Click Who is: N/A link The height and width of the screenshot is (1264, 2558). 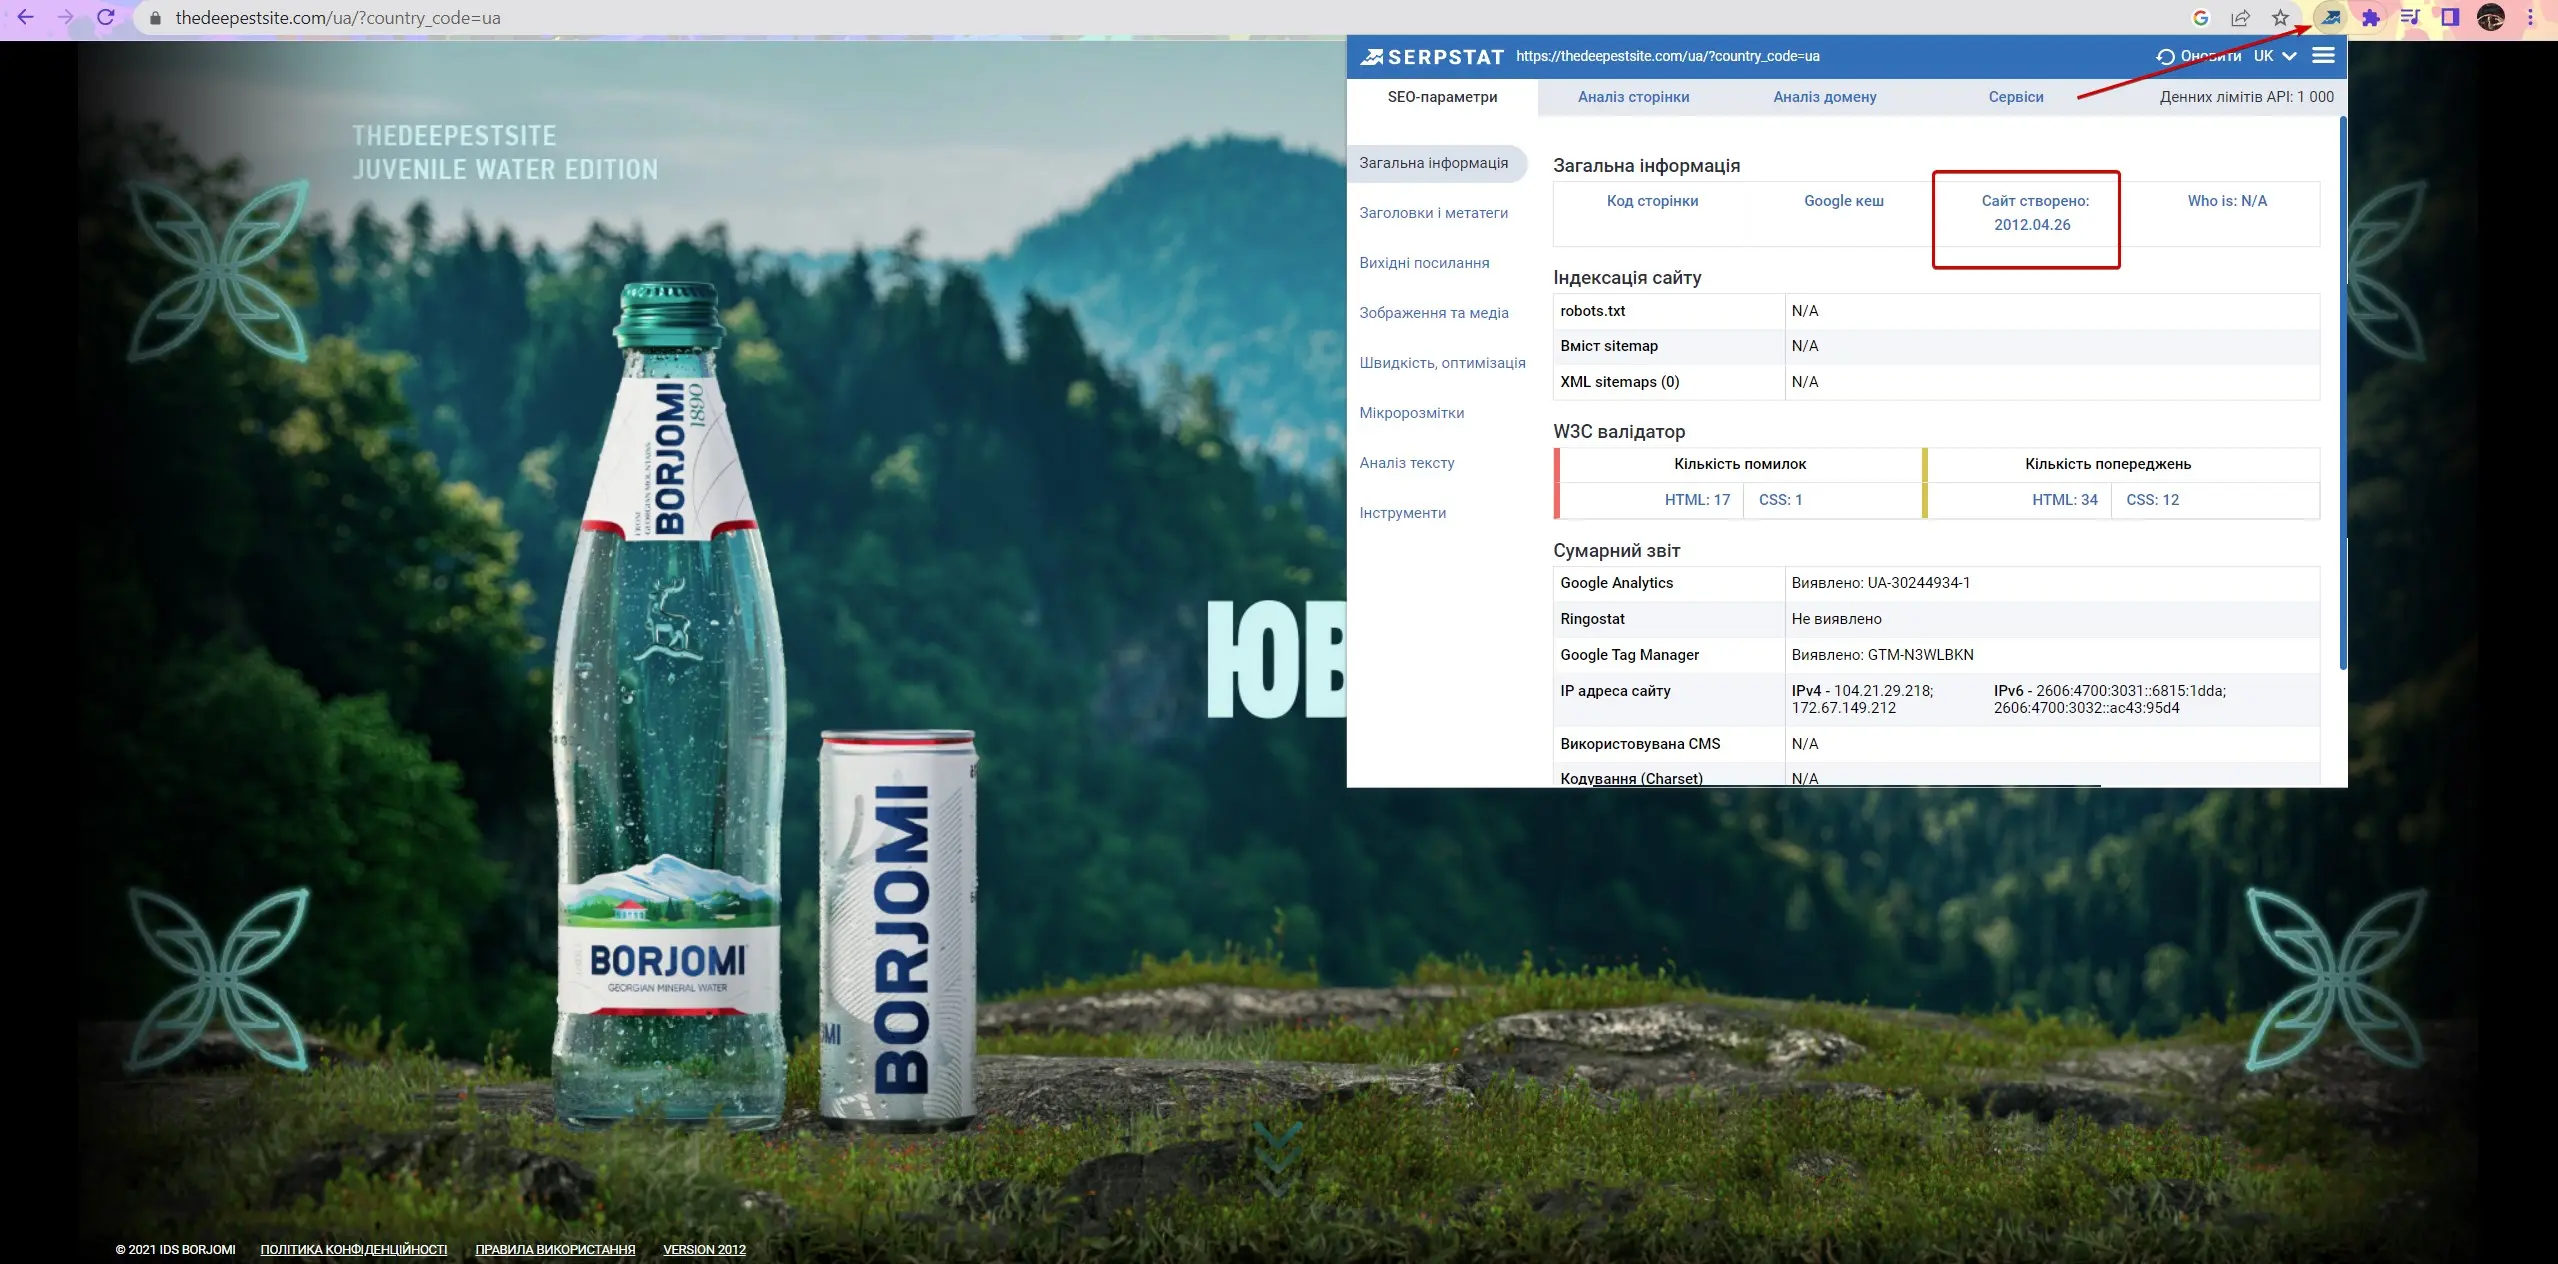point(2226,201)
